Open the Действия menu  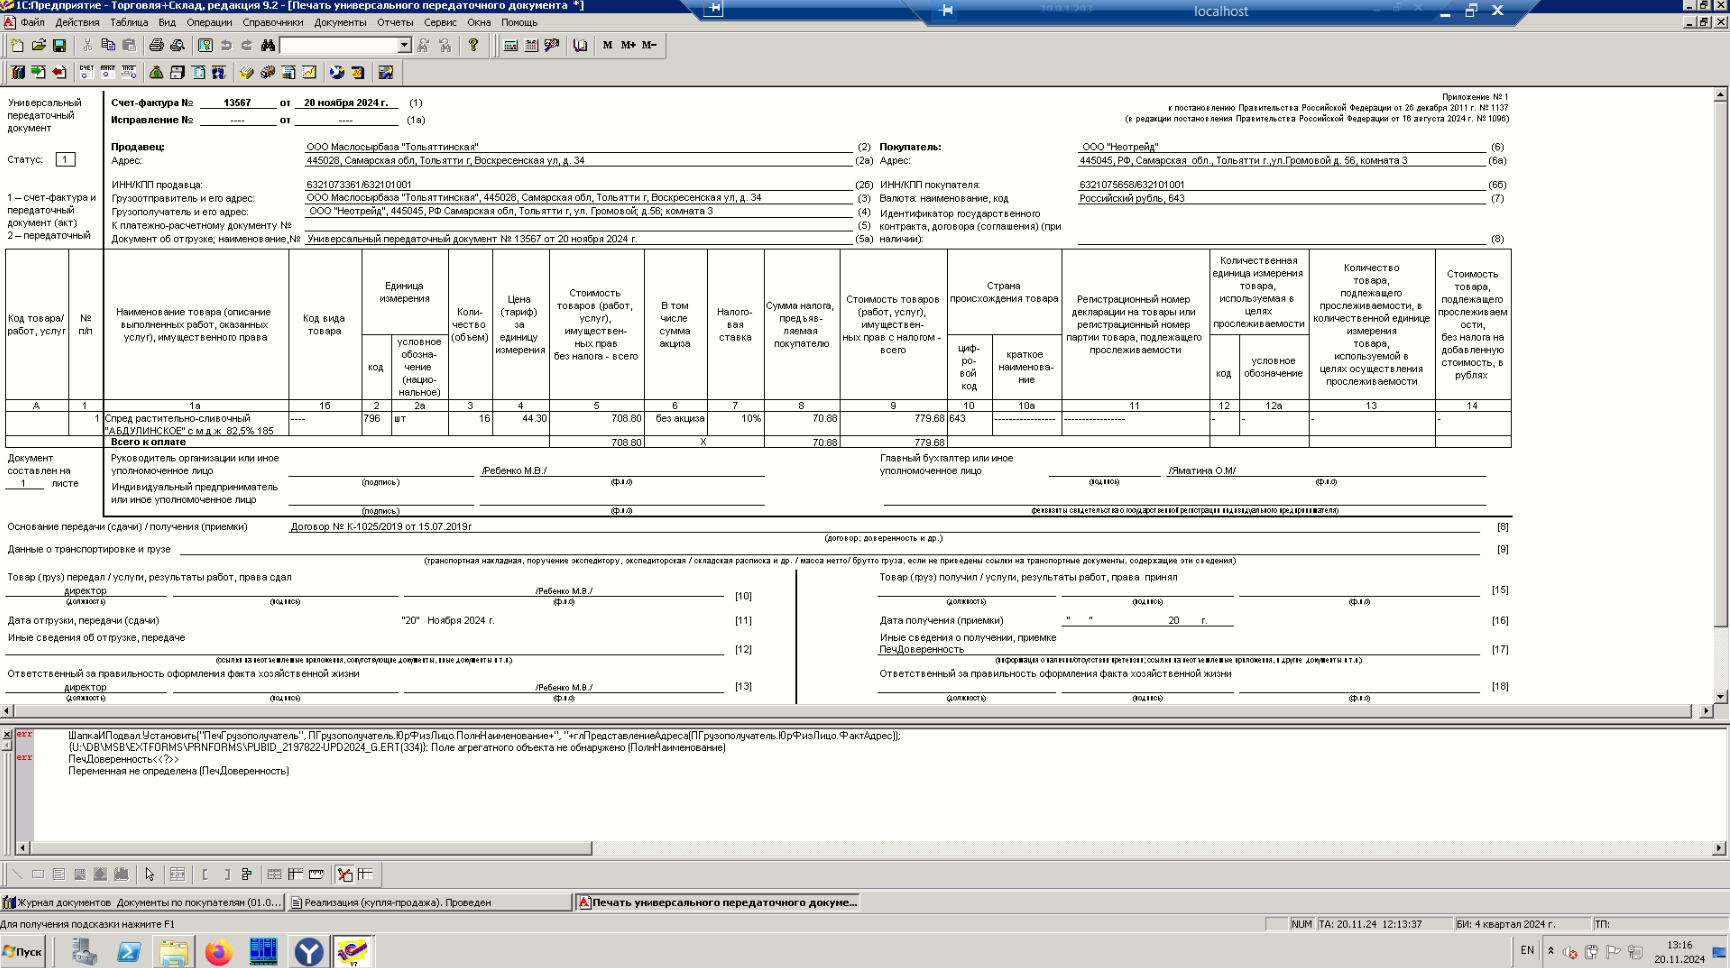[77, 22]
